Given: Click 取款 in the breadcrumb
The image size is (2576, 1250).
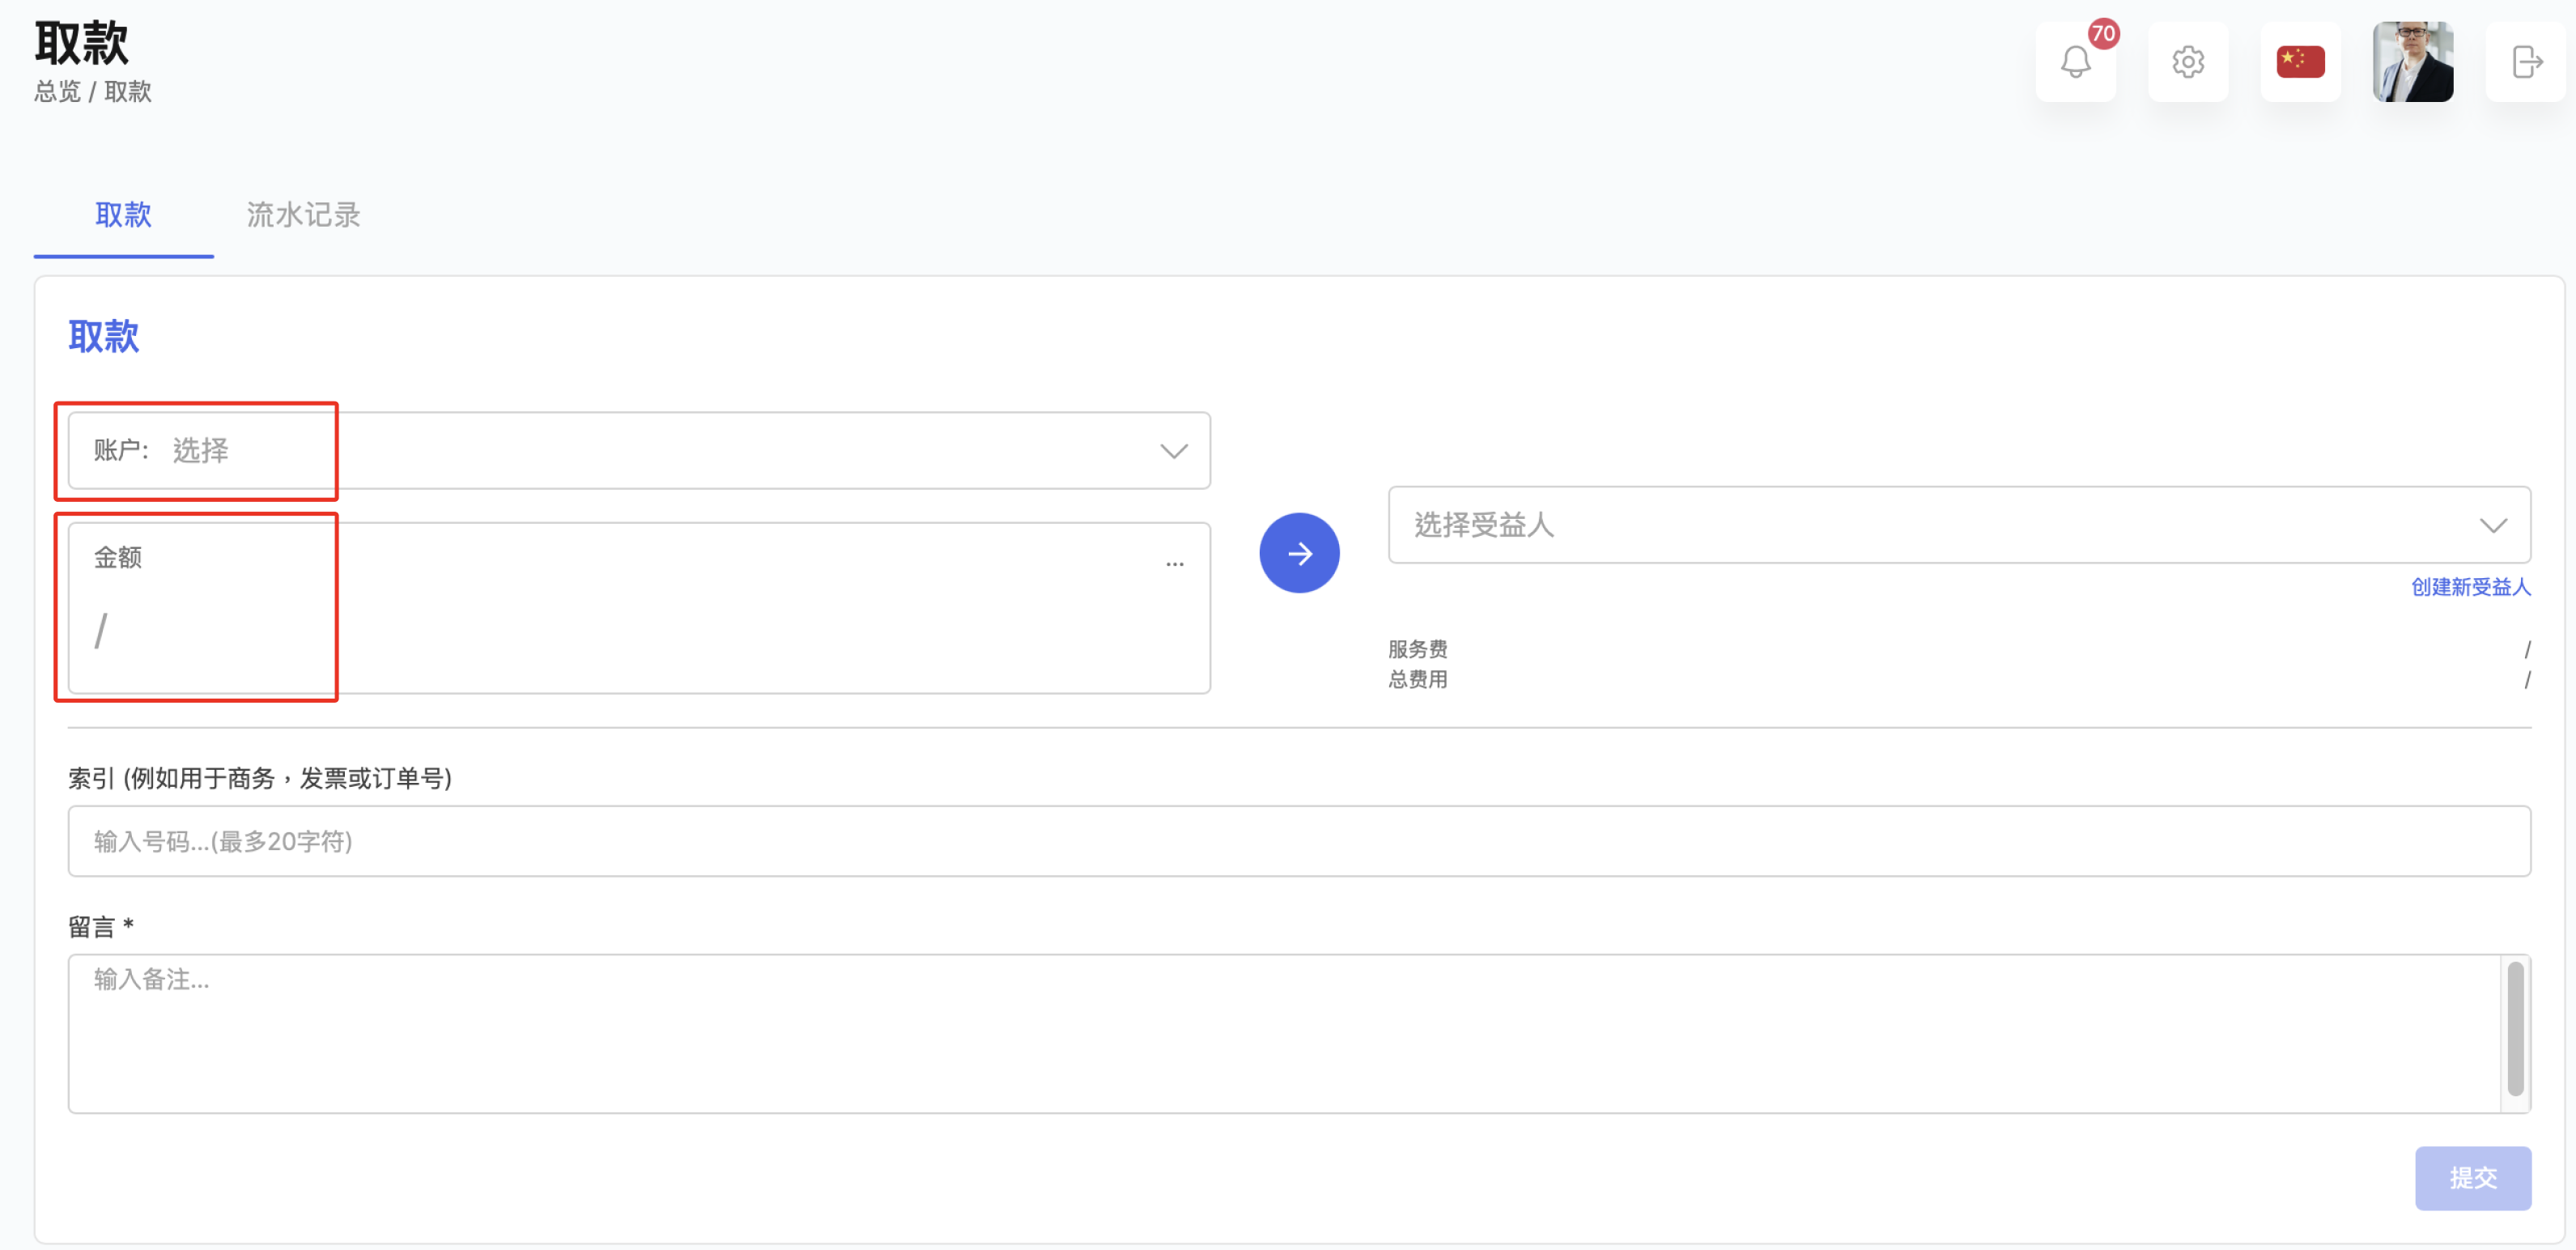Looking at the screenshot, I should 128,92.
